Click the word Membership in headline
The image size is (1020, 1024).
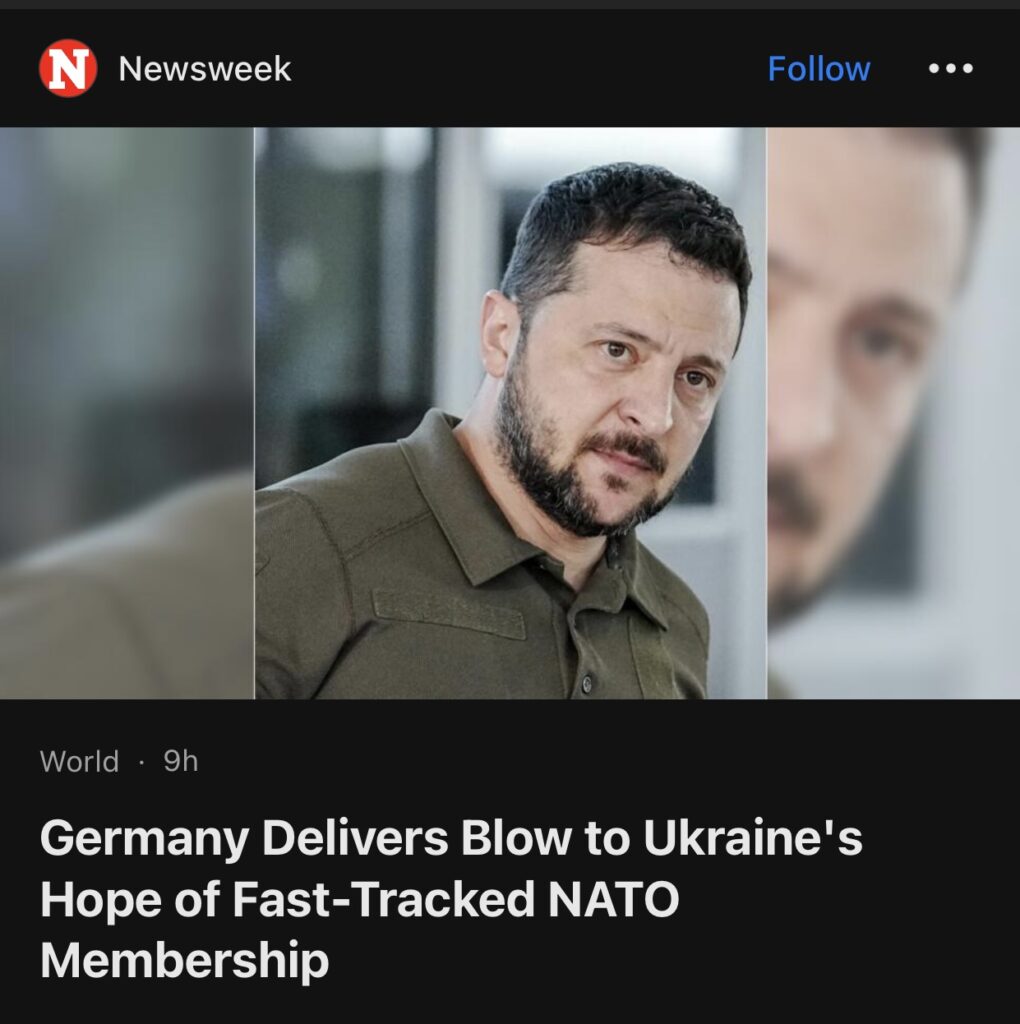click(185, 960)
